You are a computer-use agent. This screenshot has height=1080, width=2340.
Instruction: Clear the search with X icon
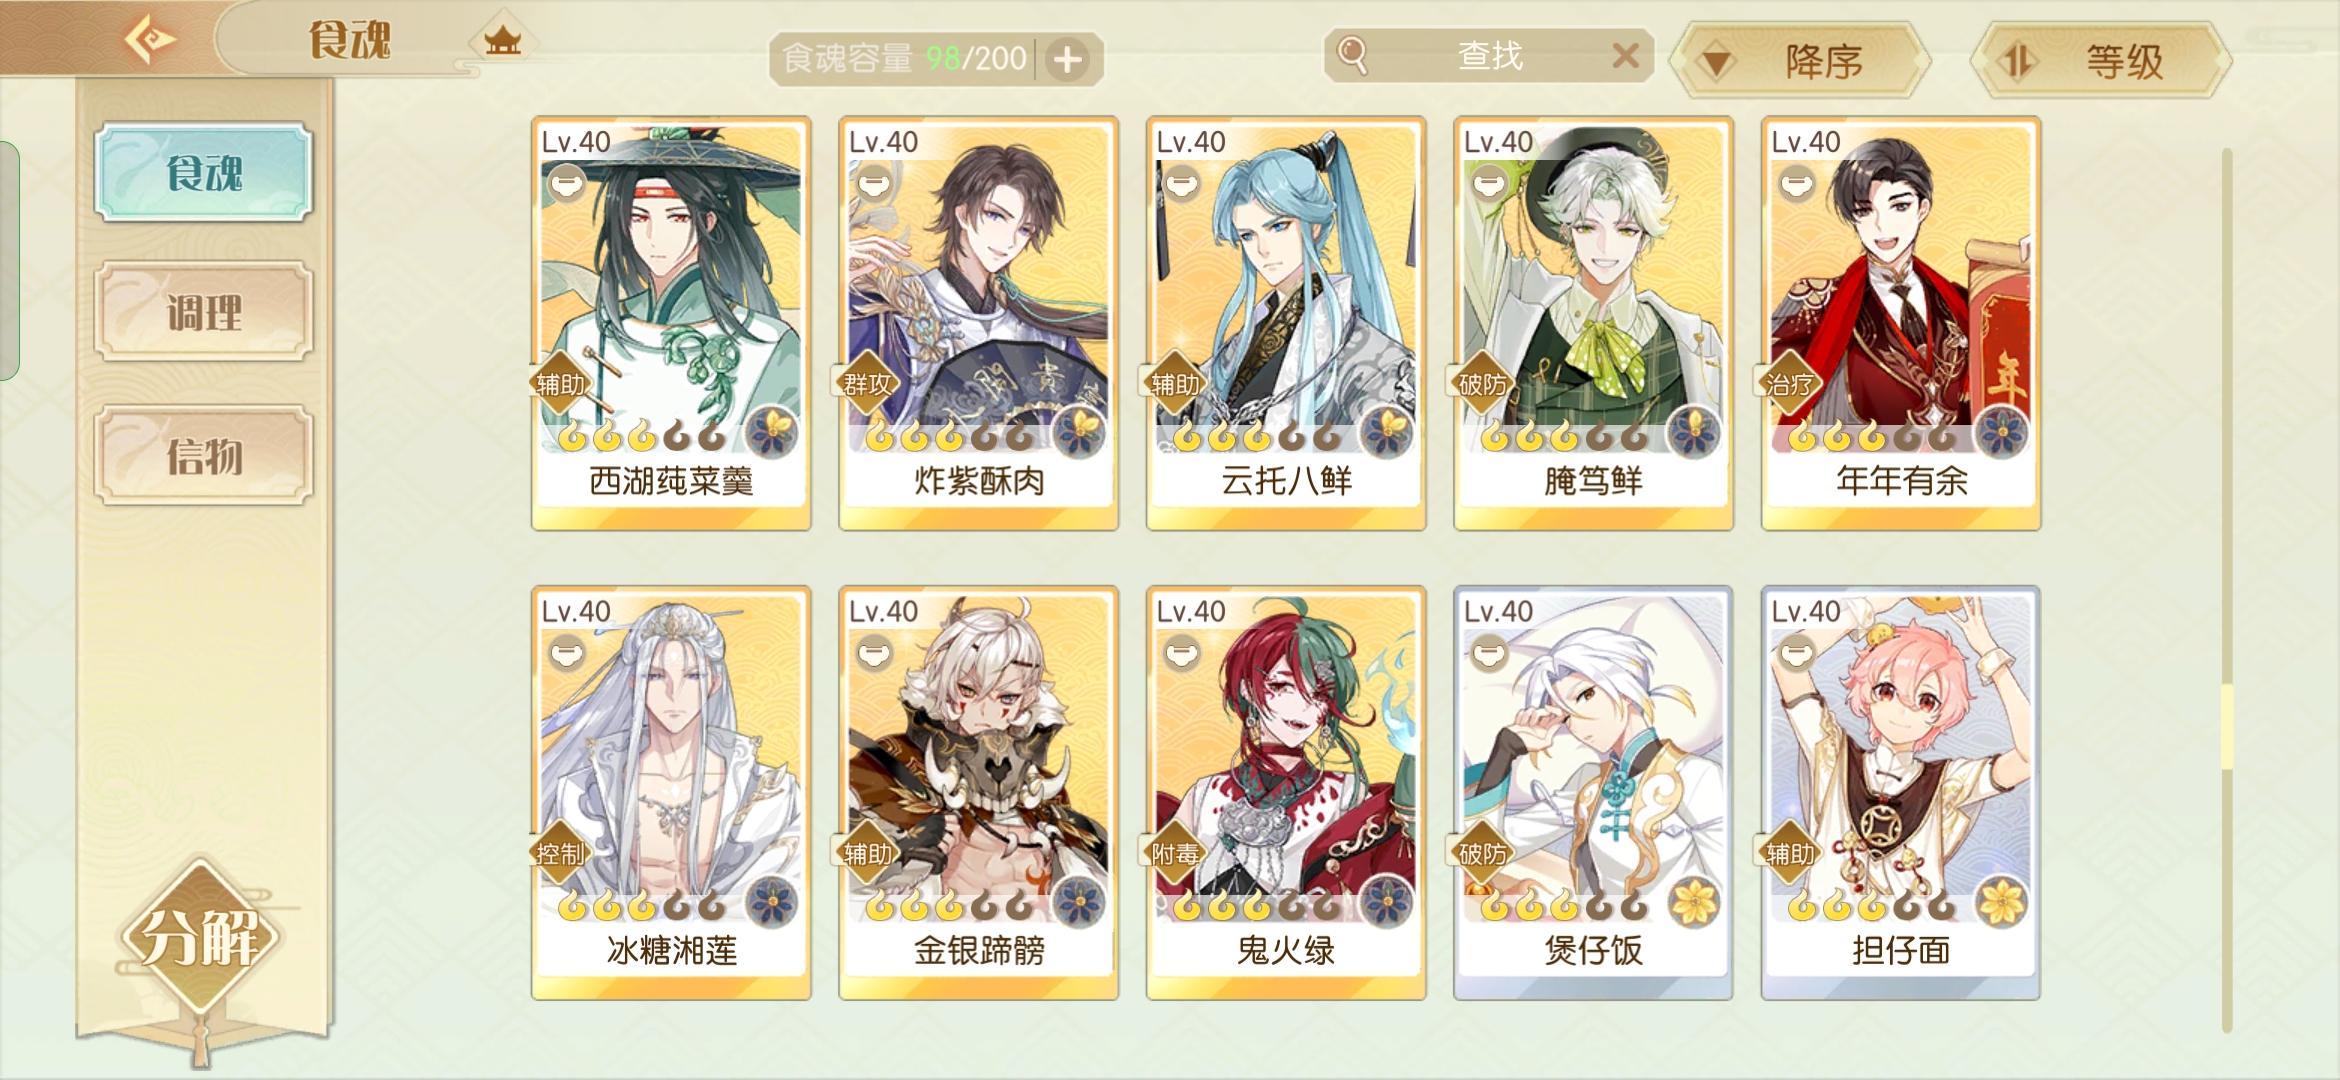[x=1626, y=55]
